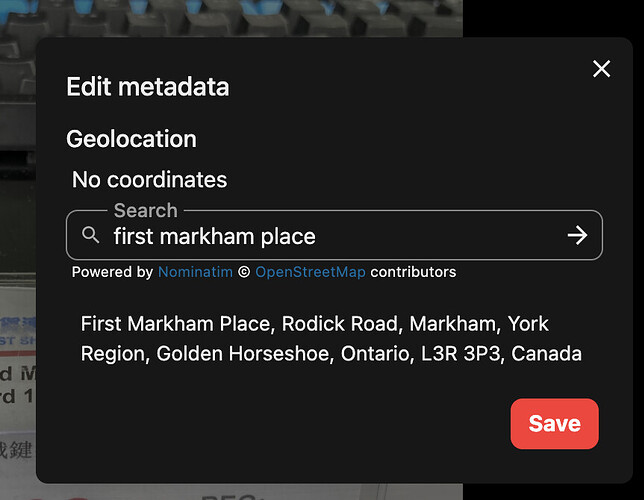Viewport: 644px width, 500px height.
Task: Open the Nominatim link
Action: (x=195, y=272)
